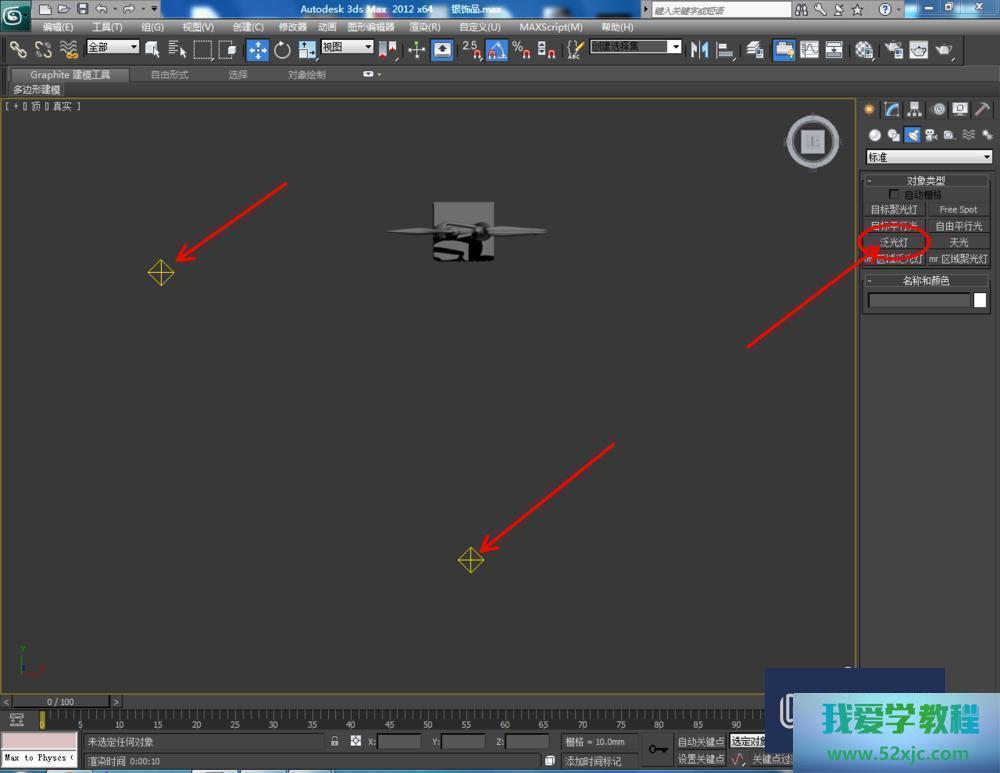1000x773 pixels.
Task: Activate the Rotate tool
Action: pyautogui.click(x=282, y=49)
